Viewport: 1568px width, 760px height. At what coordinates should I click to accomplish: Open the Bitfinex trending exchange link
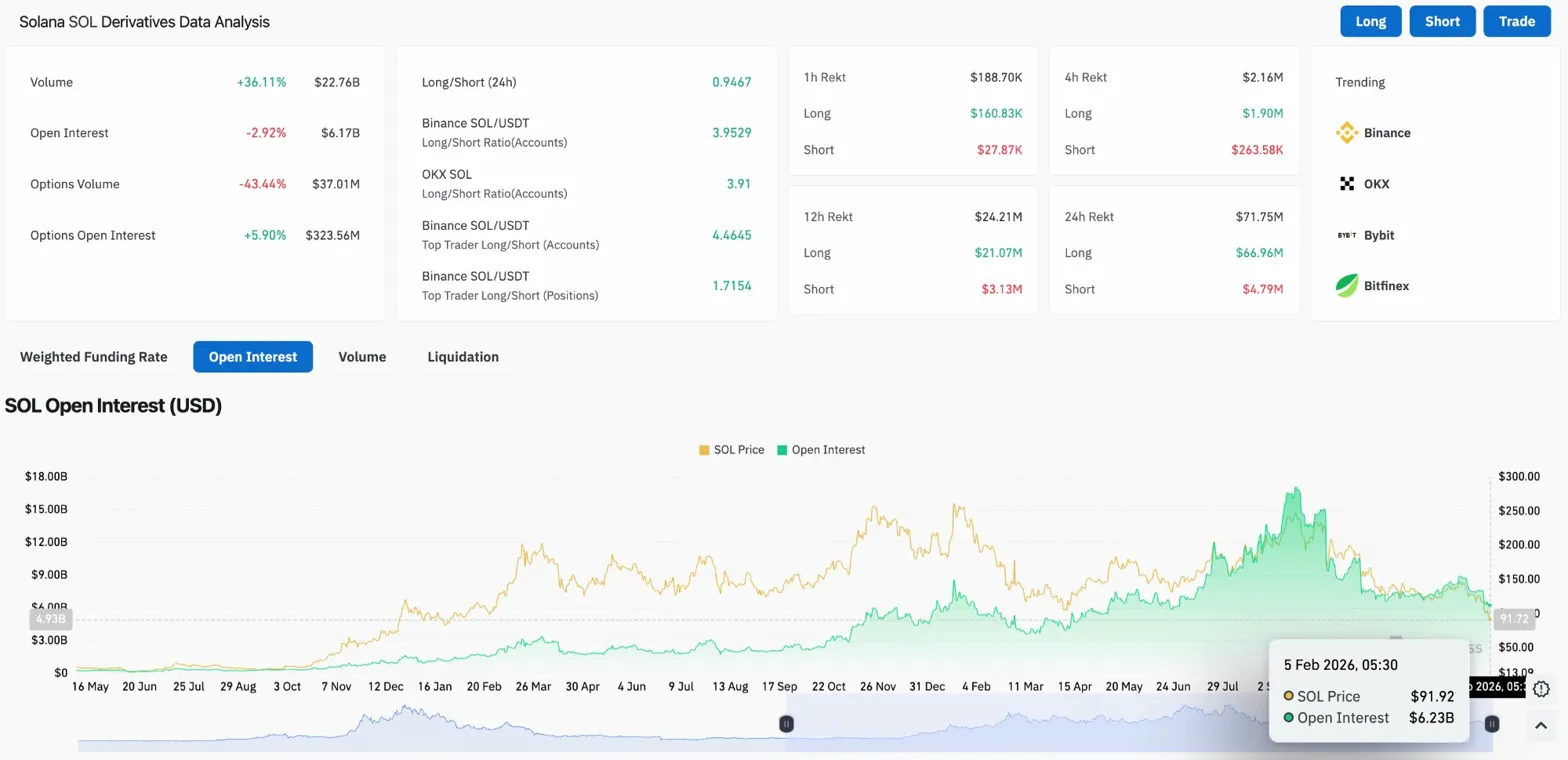click(x=1386, y=286)
